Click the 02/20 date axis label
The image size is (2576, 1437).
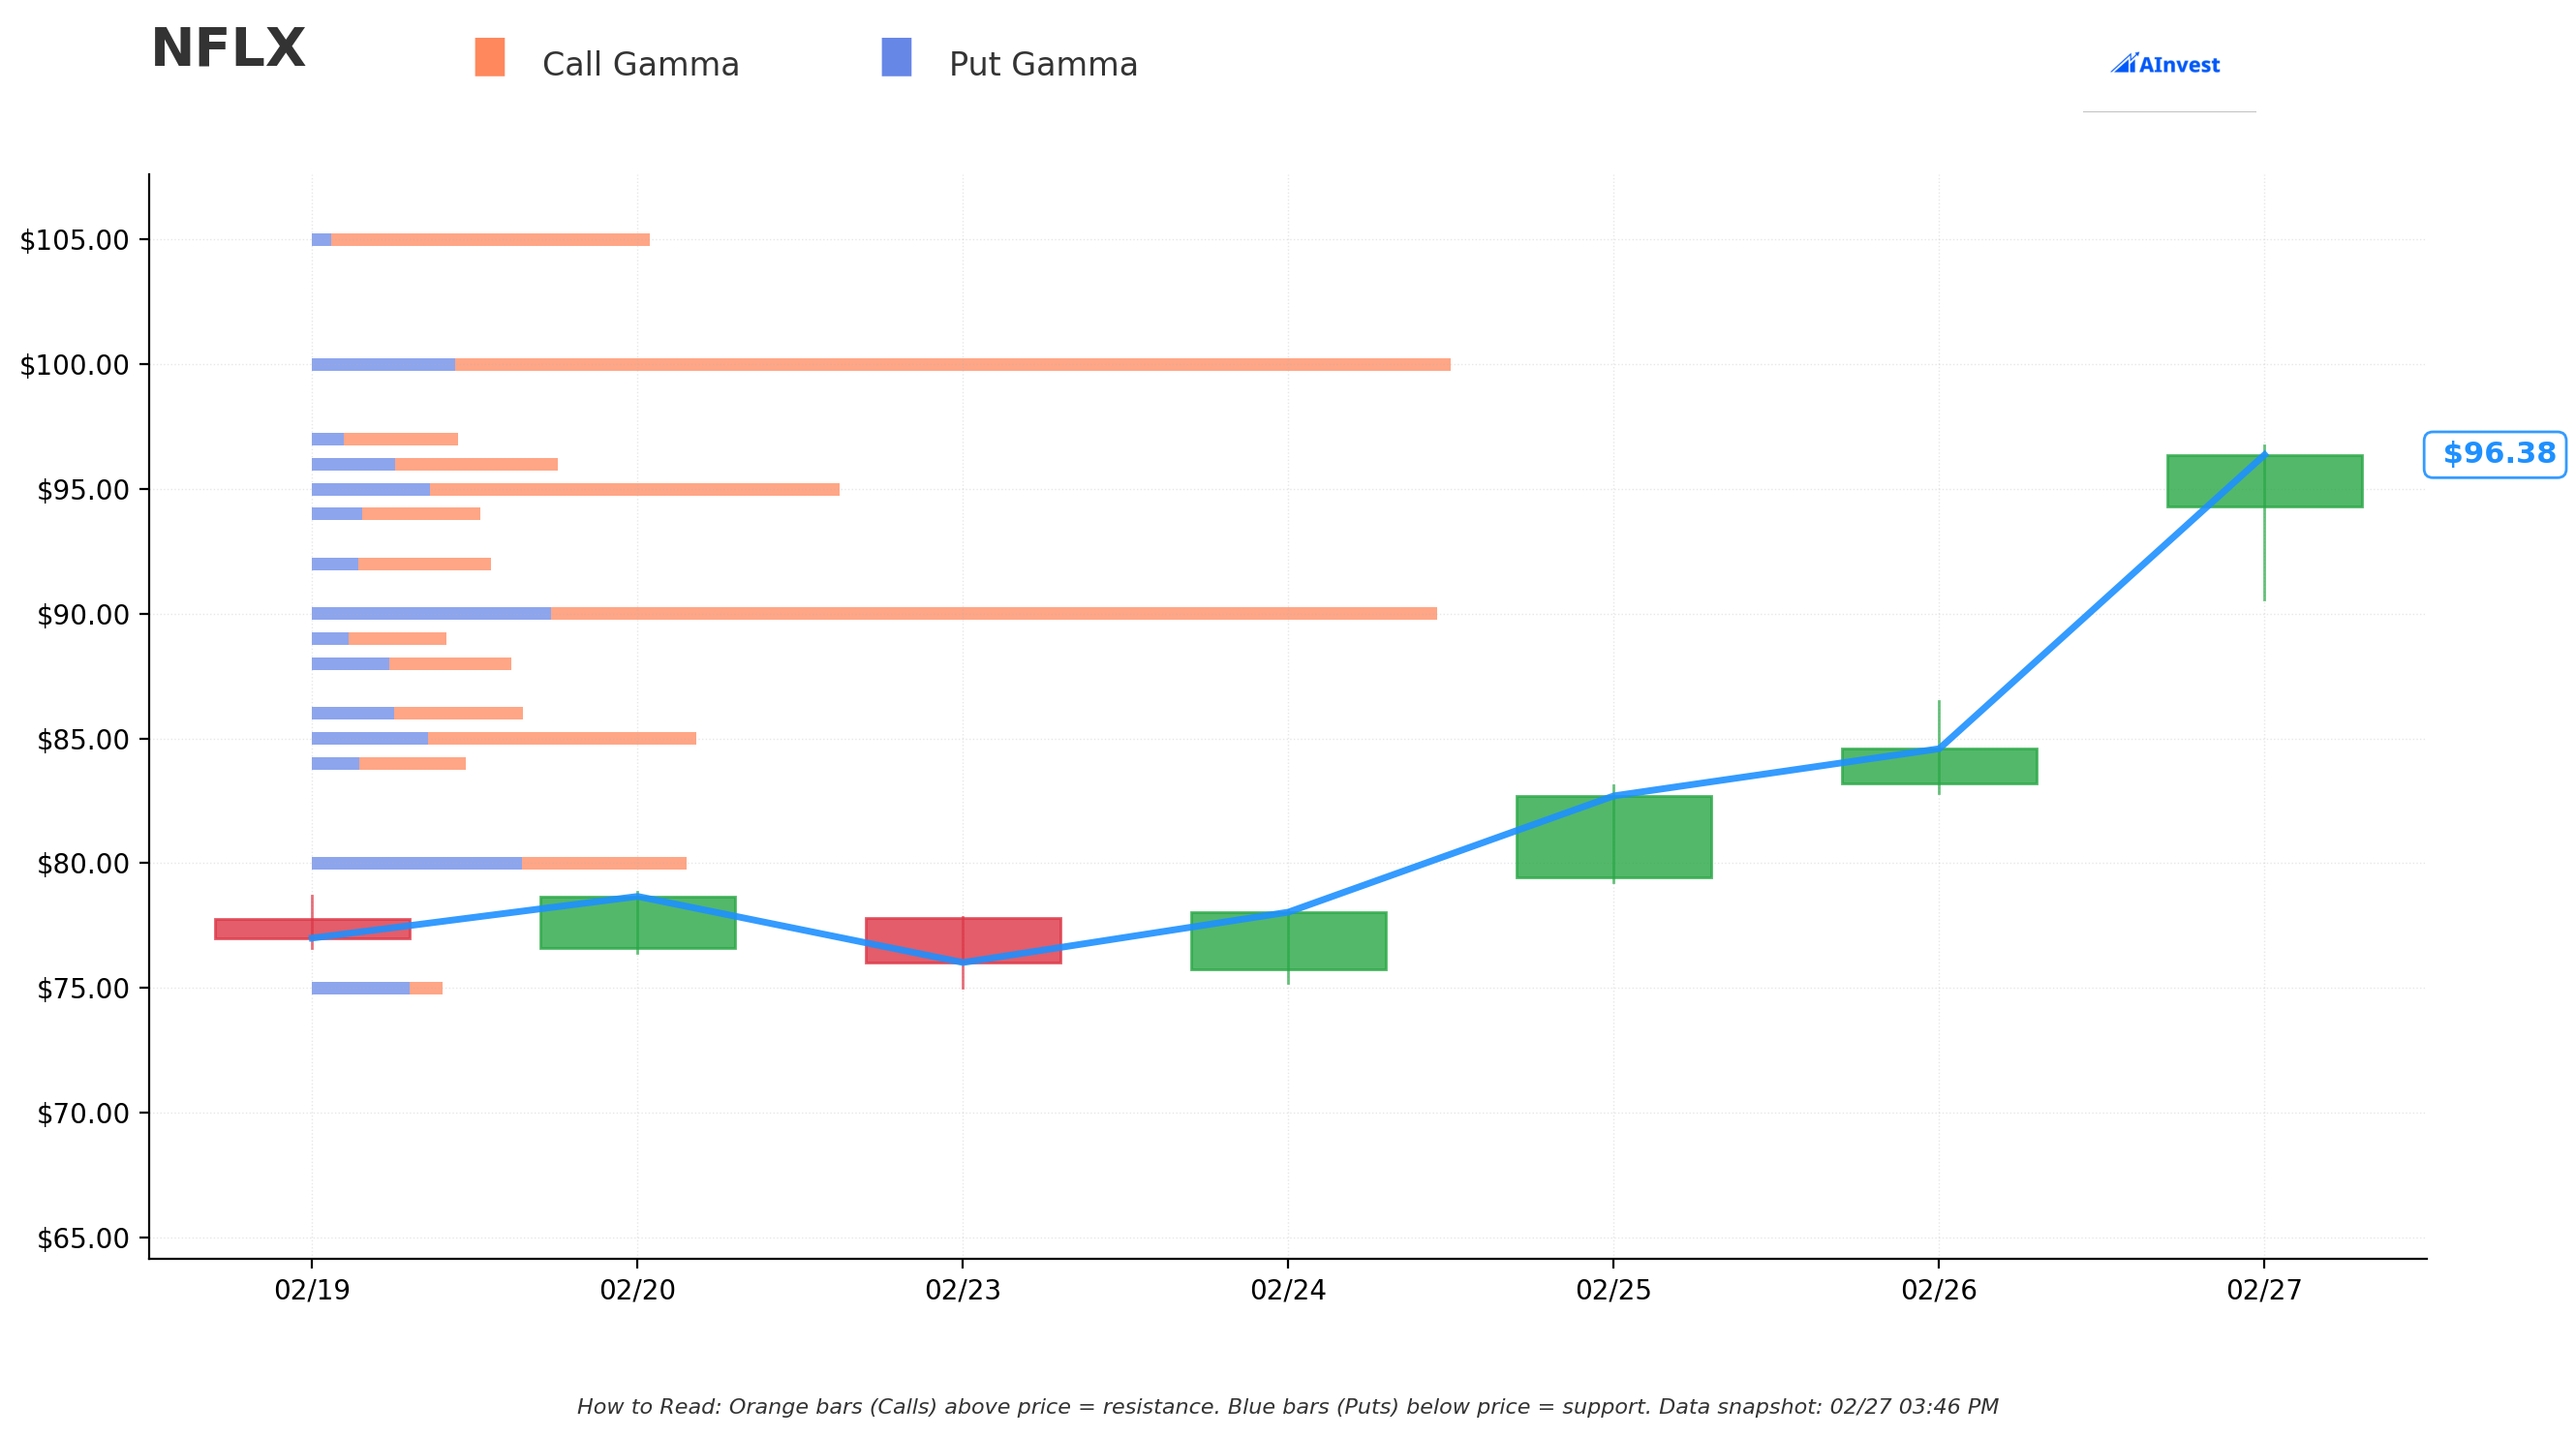[637, 1290]
